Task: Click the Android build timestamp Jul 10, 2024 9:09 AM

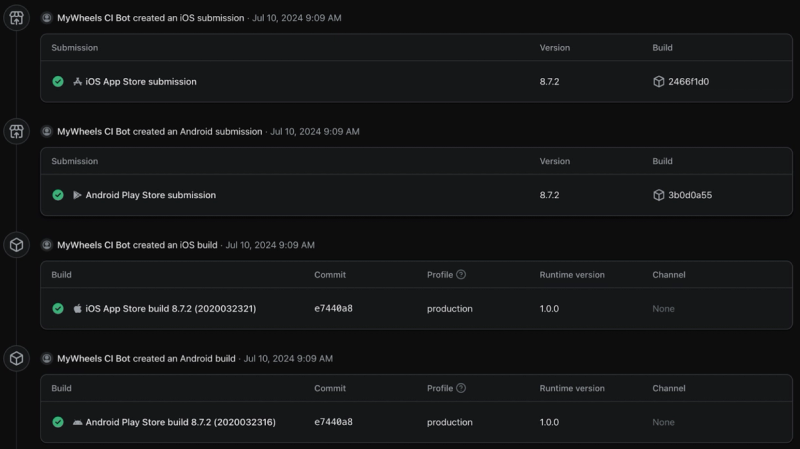Action: [x=288, y=359]
